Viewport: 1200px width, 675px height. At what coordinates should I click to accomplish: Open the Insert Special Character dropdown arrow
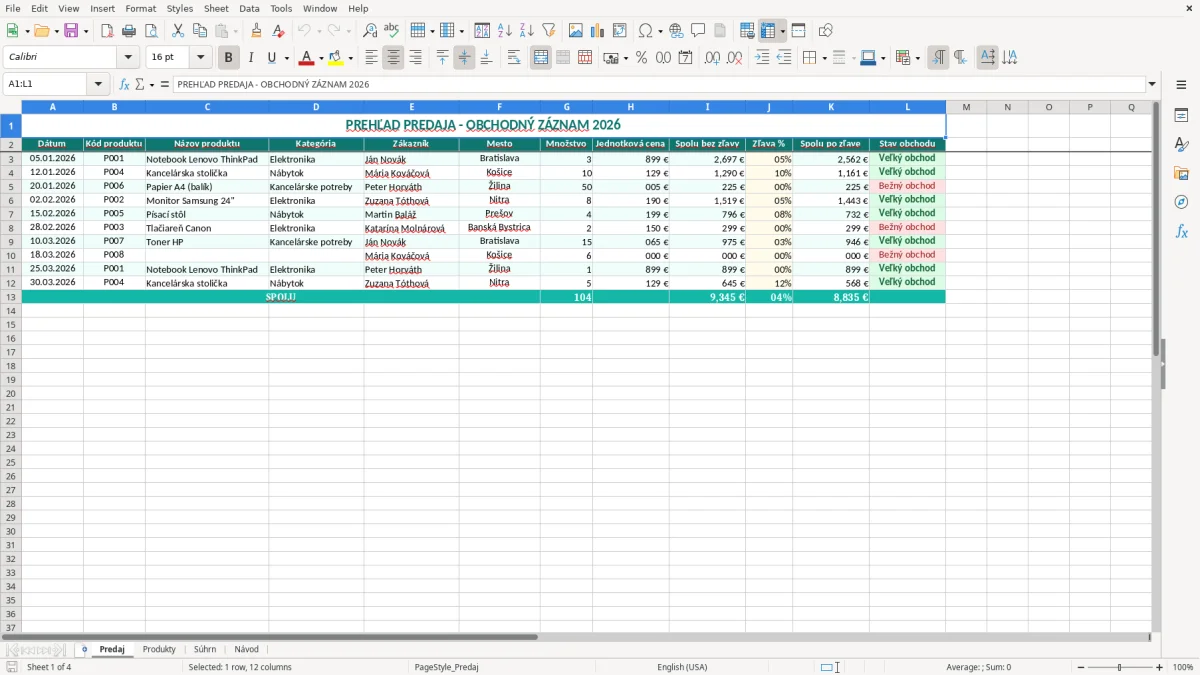coord(661,31)
